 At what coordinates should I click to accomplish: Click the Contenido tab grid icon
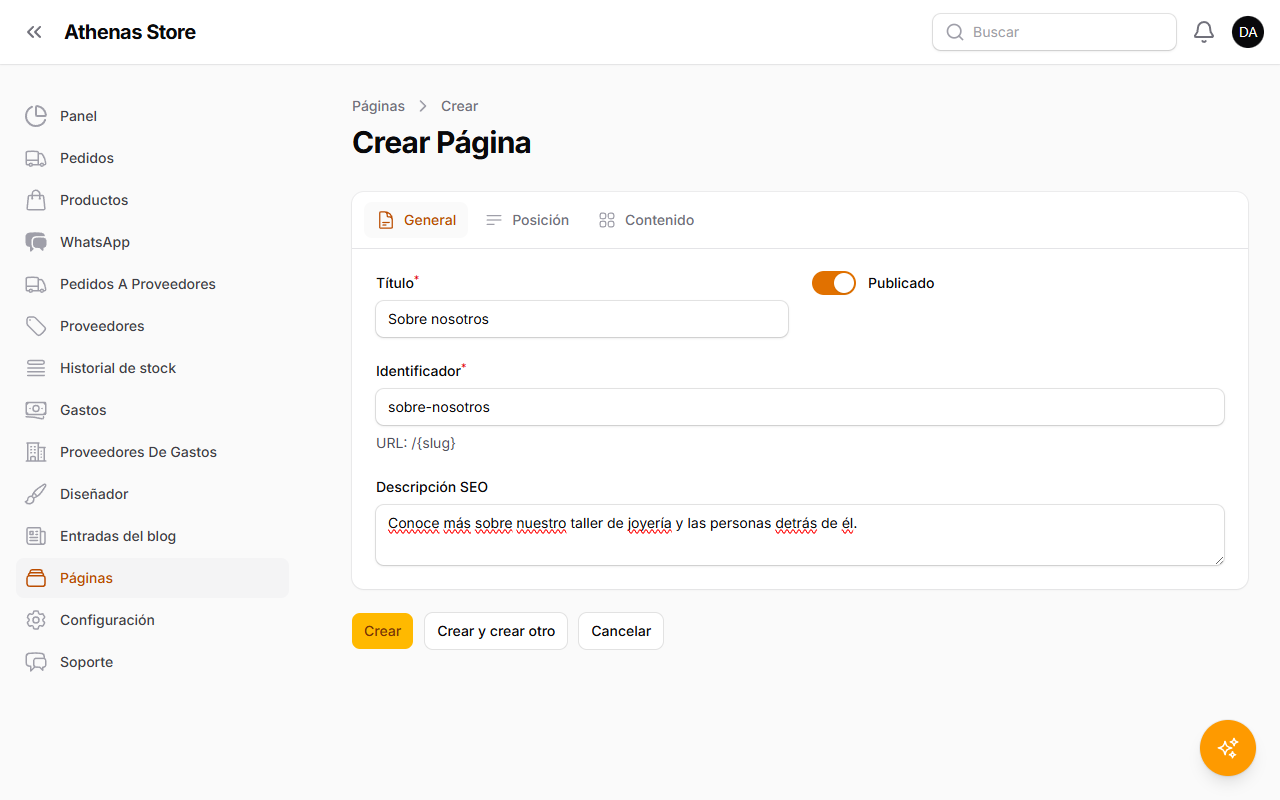click(607, 220)
